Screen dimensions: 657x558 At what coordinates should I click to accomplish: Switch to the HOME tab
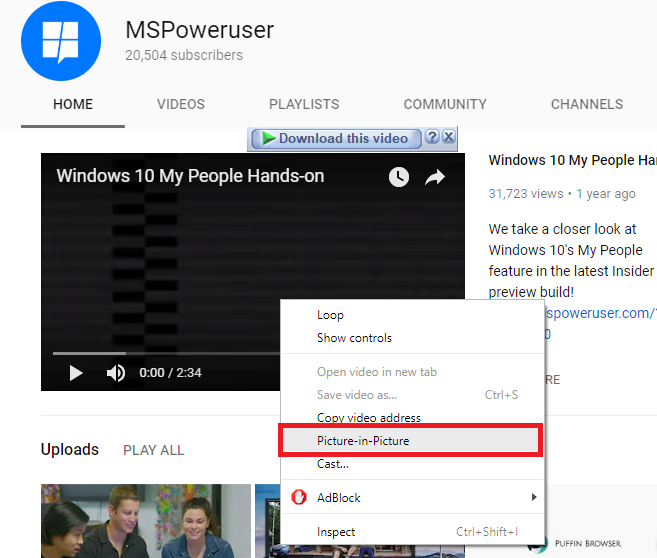point(73,104)
